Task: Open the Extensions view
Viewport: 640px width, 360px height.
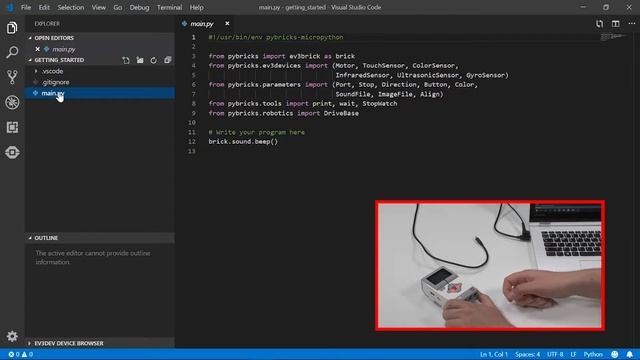Action: pos(12,127)
